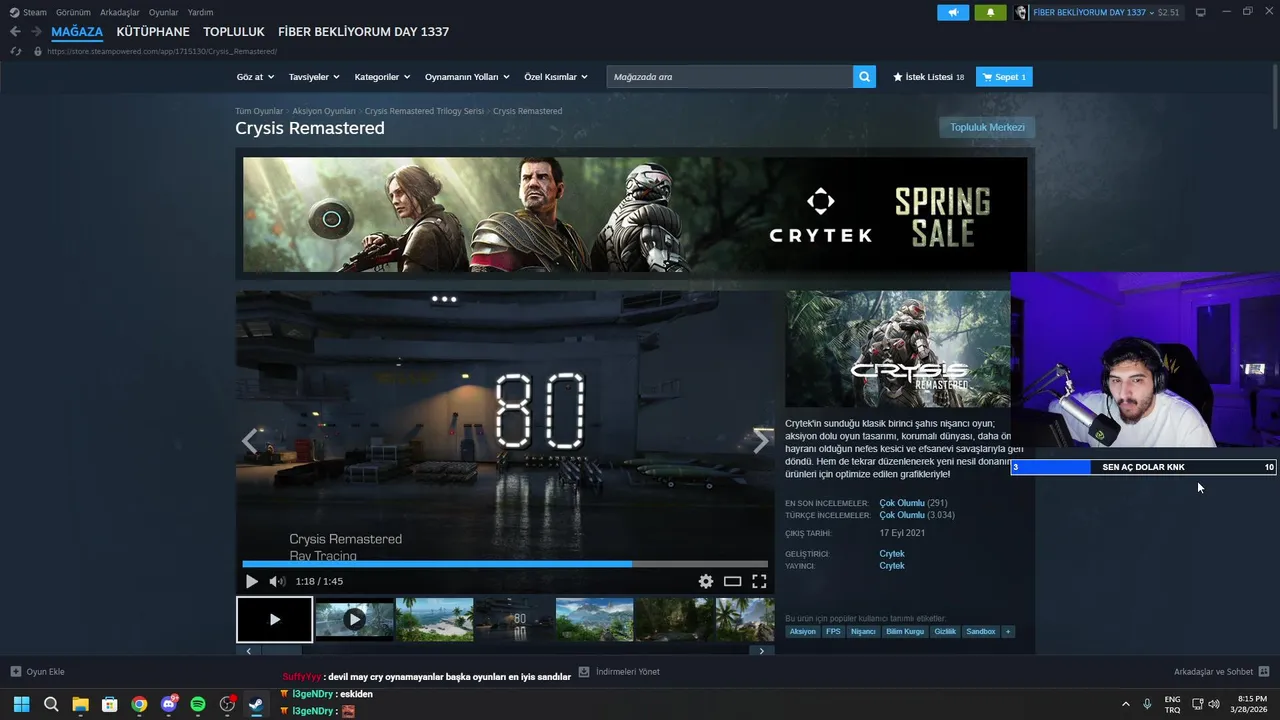The height and width of the screenshot is (720, 1280).
Task: Expand the Özel Kısımlar dropdown
Action: tap(556, 77)
